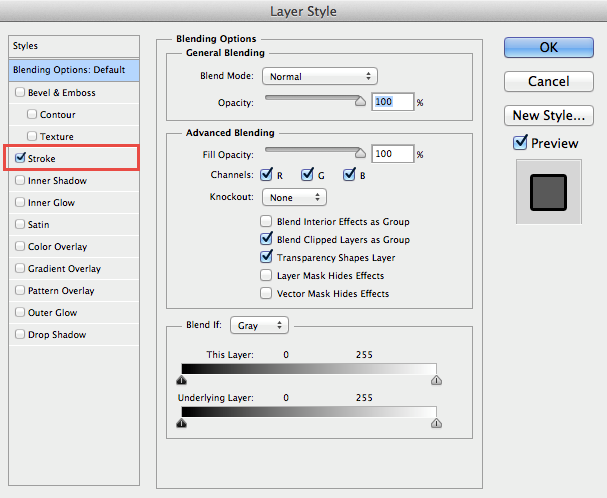Screen dimensions: 607x498
Task: Toggle the G channel checkbox
Action: point(307,175)
